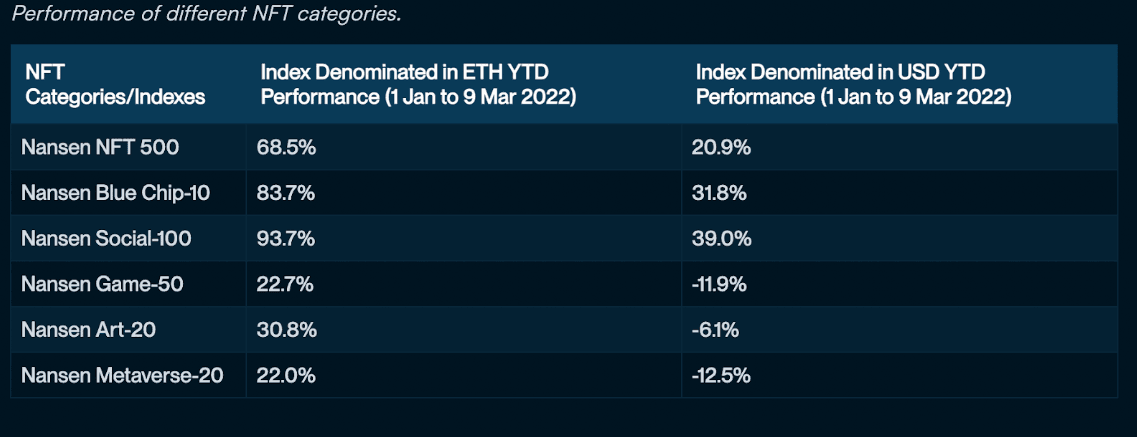Image resolution: width=1137 pixels, height=437 pixels.
Task: Click the 93.7% Social-100 ETH value
Action: click(287, 240)
